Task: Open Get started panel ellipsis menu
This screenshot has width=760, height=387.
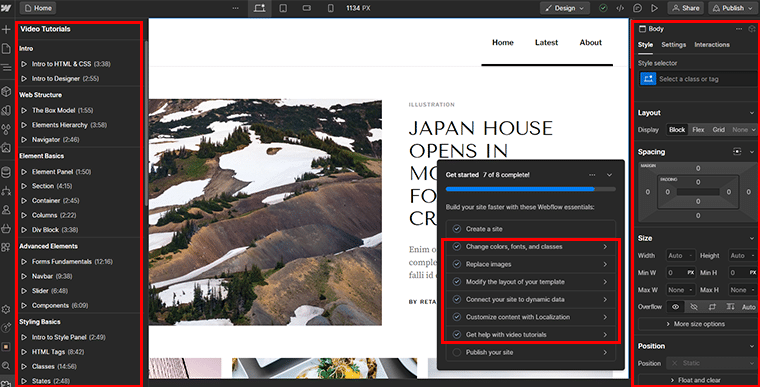Action: [592, 175]
